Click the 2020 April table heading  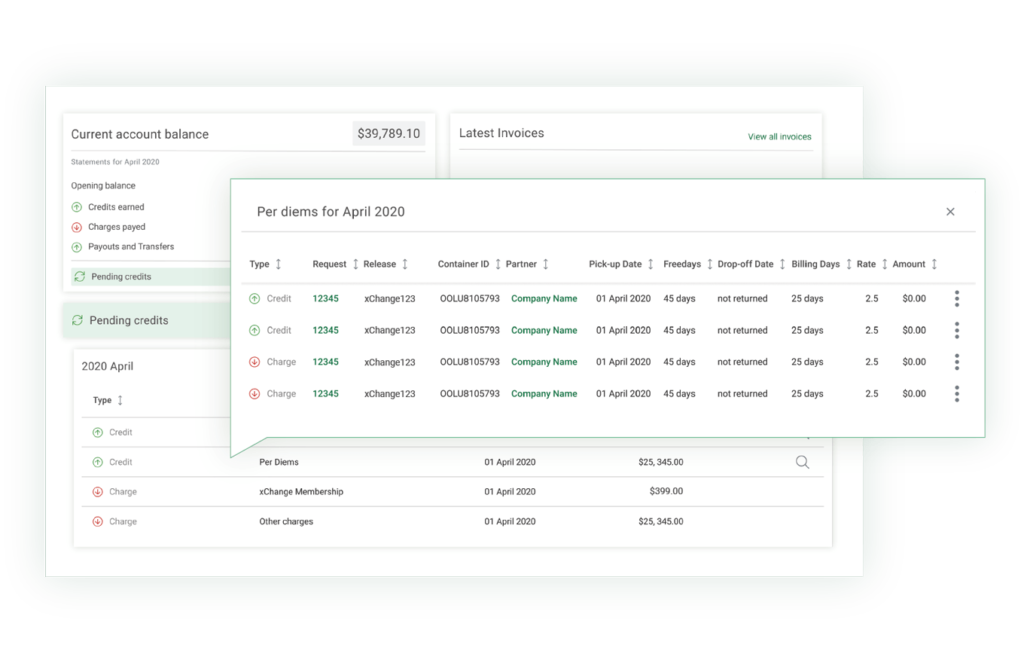[x=108, y=366]
